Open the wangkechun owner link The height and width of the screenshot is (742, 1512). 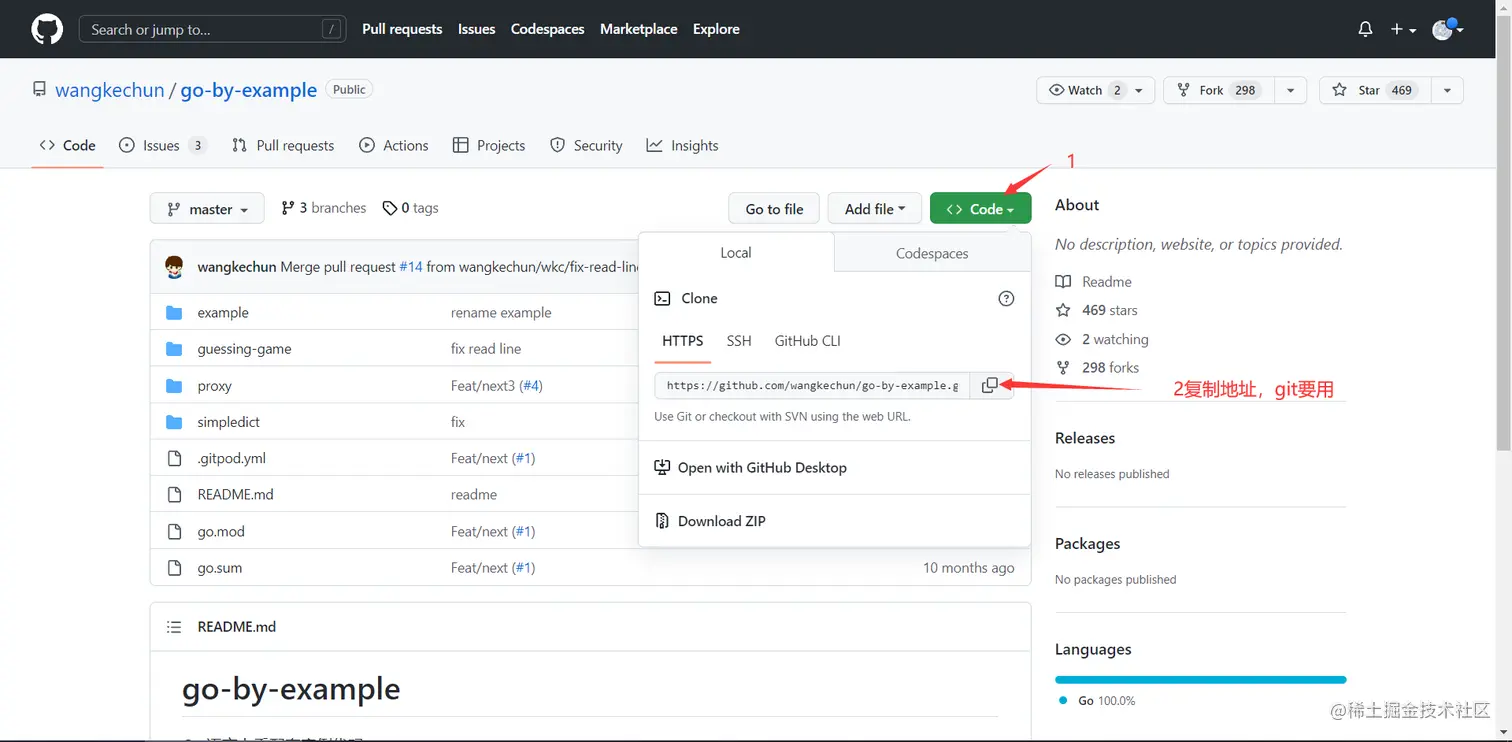coord(110,90)
